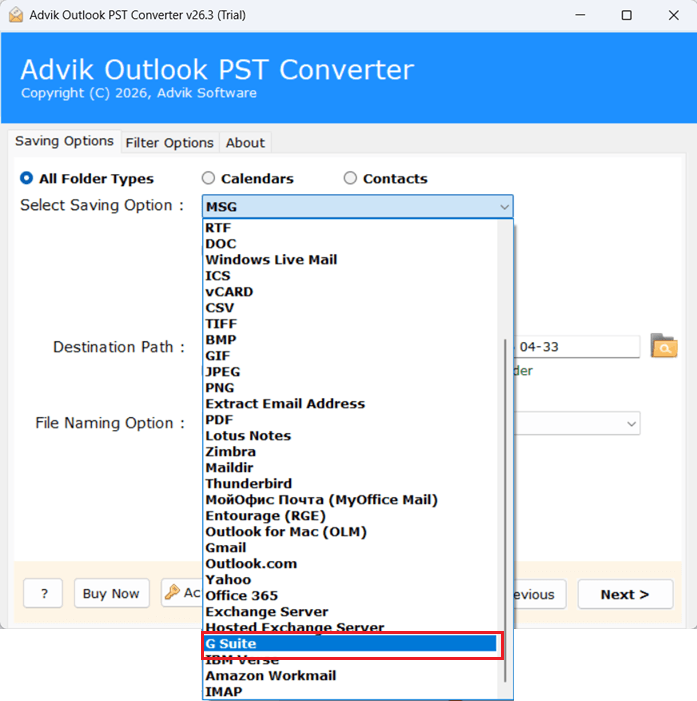This screenshot has height=701, width=697.
Task: Select ICS in the dropdown list
Action: (x=350, y=276)
